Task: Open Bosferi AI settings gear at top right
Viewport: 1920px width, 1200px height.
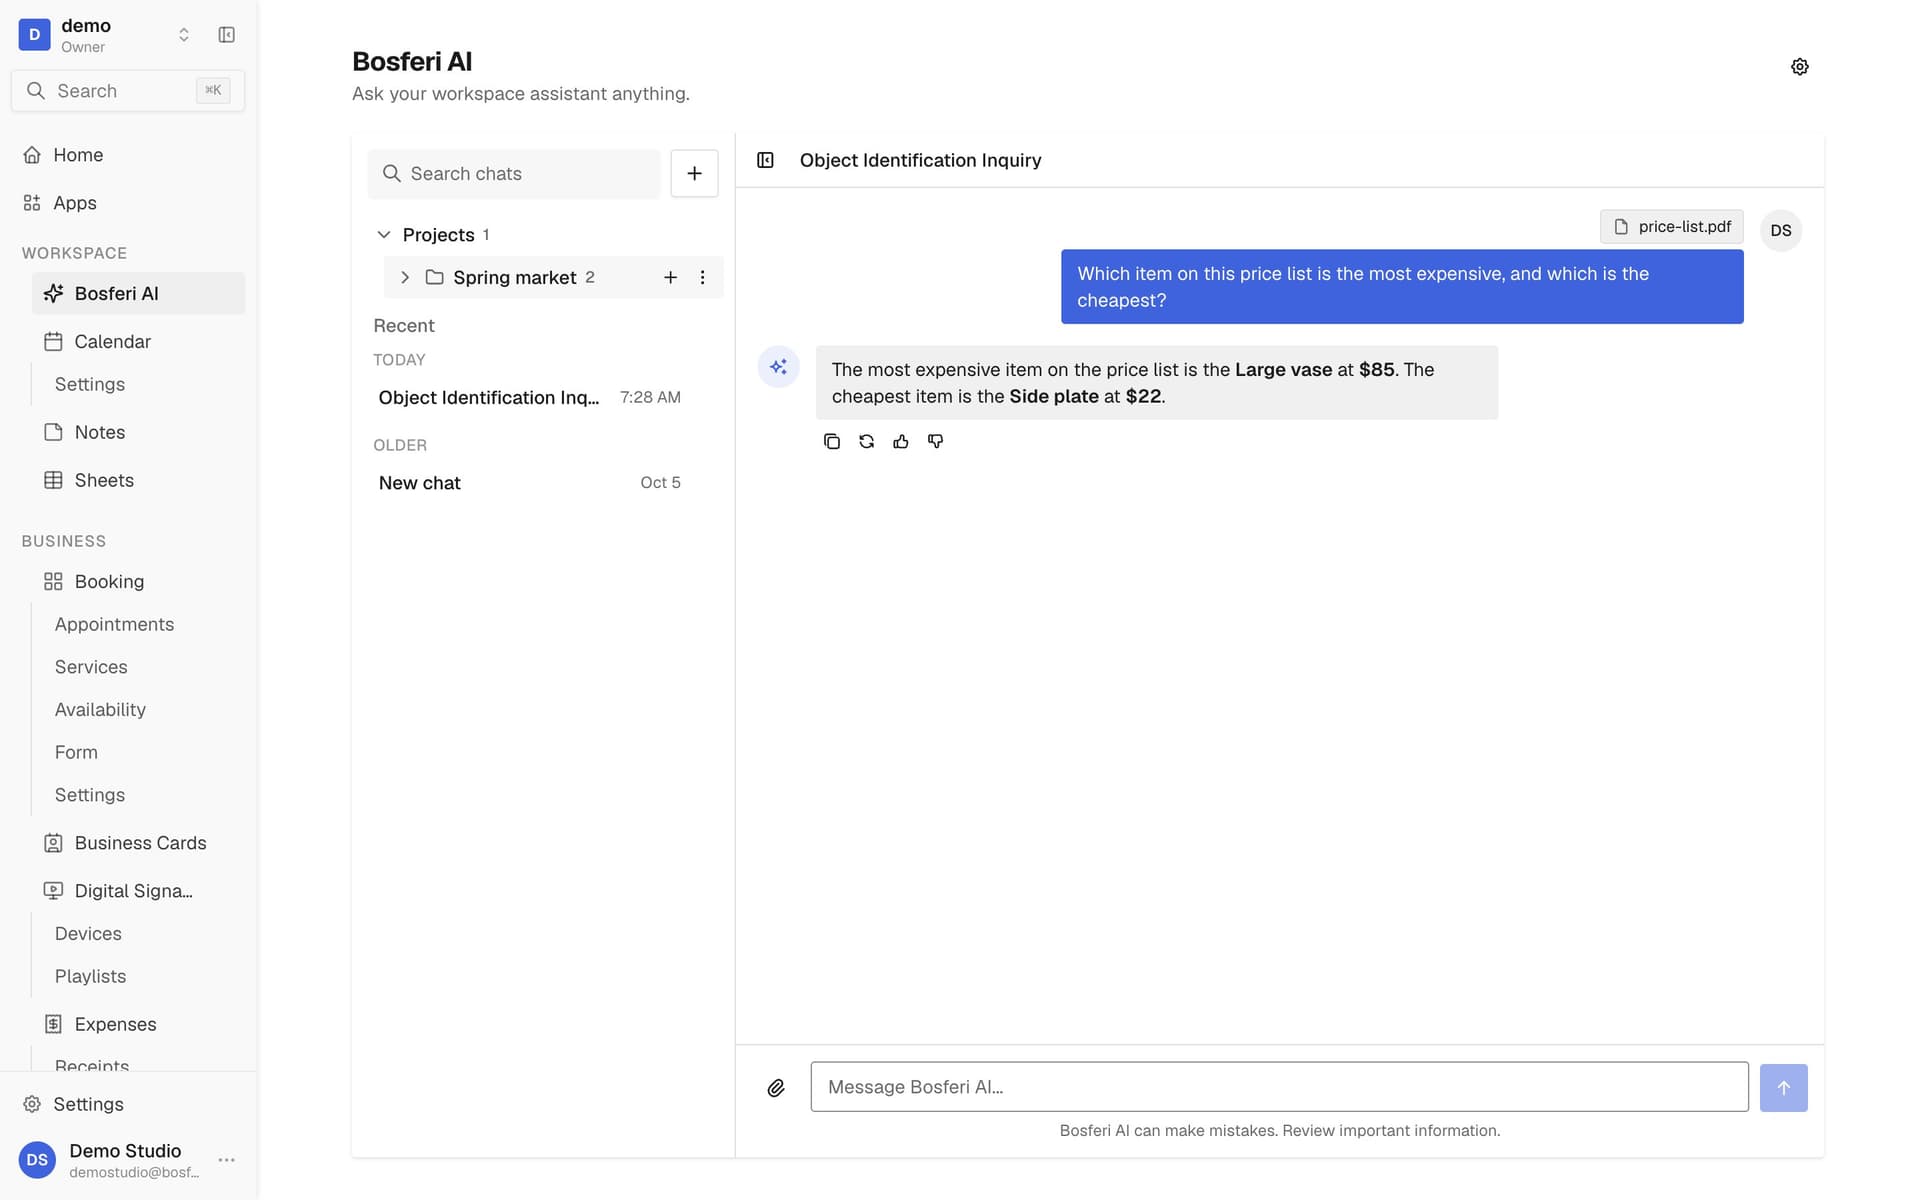Action: (1799, 67)
